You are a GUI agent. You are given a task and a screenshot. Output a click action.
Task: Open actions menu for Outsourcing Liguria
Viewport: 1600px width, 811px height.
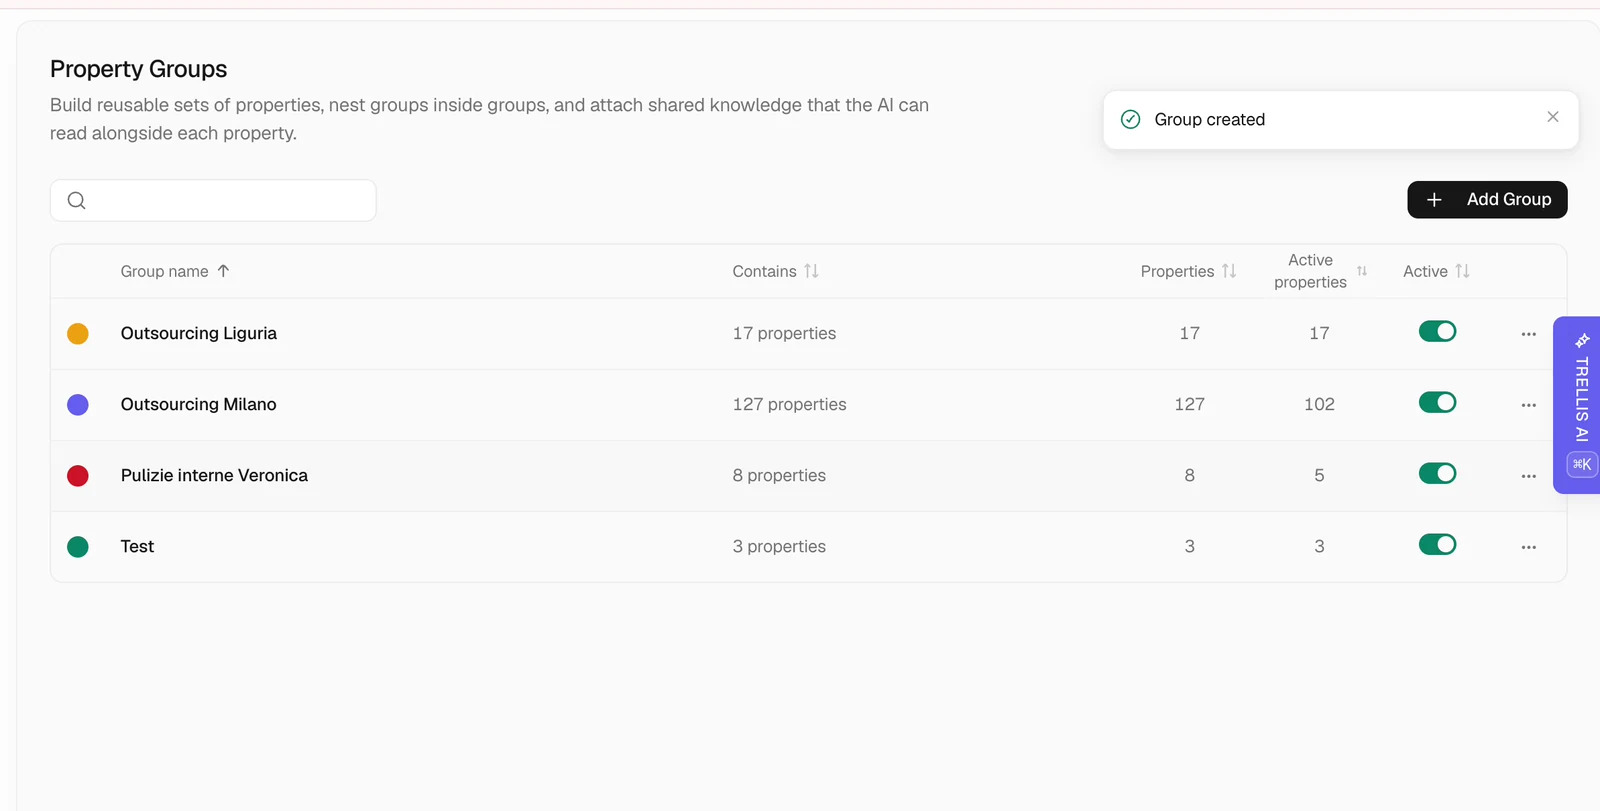pyautogui.click(x=1528, y=334)
